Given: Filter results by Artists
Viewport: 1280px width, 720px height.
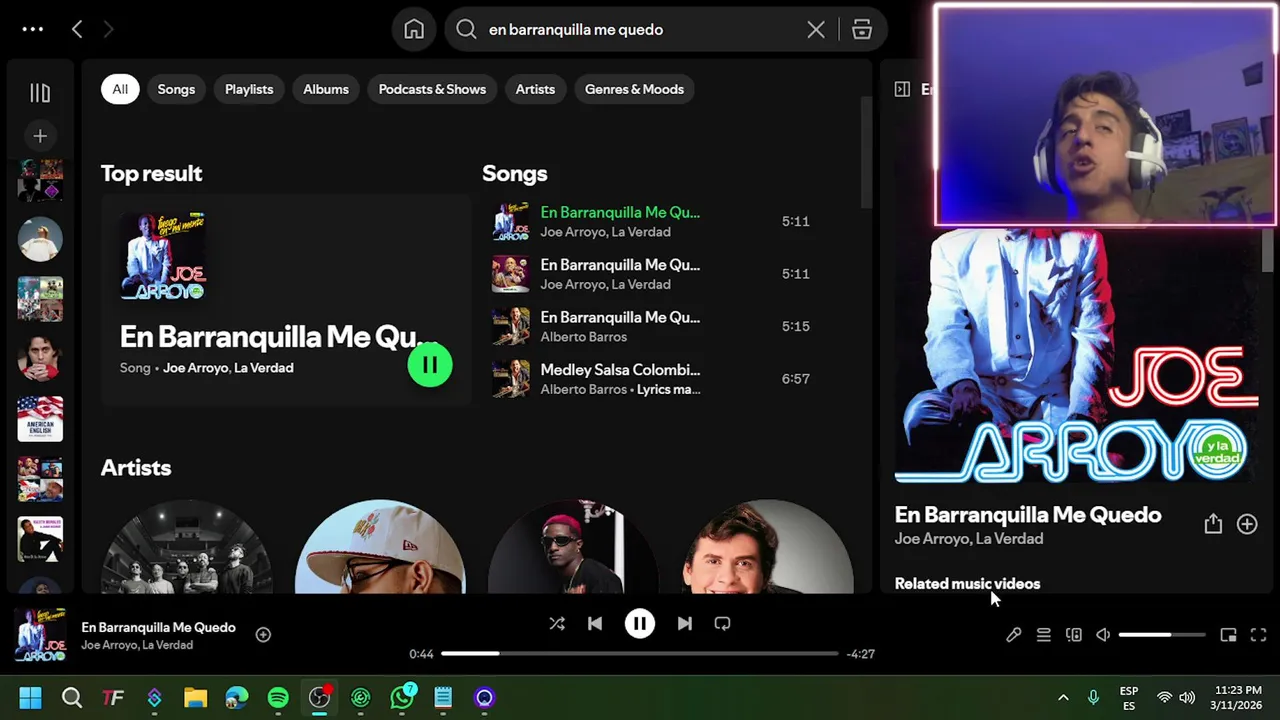Looking at the screenshot, I should coord(535,89).
